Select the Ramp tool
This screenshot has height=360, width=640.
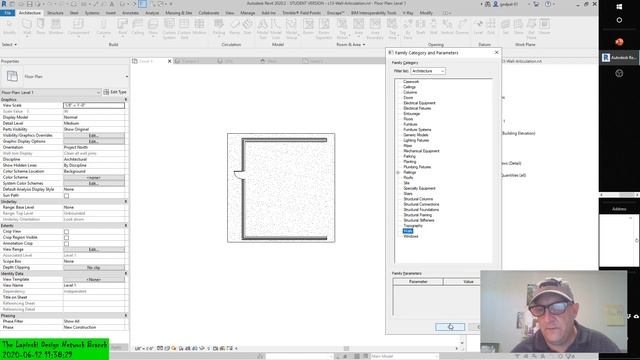click(235, 27)
